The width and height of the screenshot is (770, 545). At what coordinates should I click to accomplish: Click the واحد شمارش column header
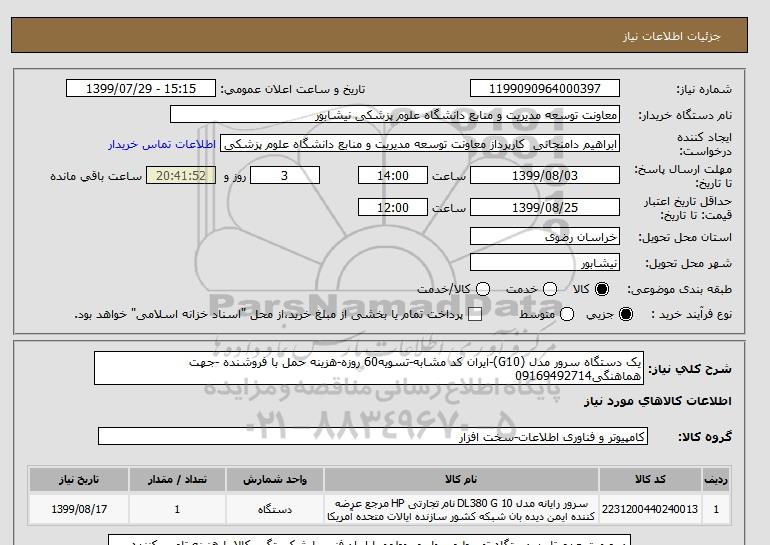(x=275, y=480)
